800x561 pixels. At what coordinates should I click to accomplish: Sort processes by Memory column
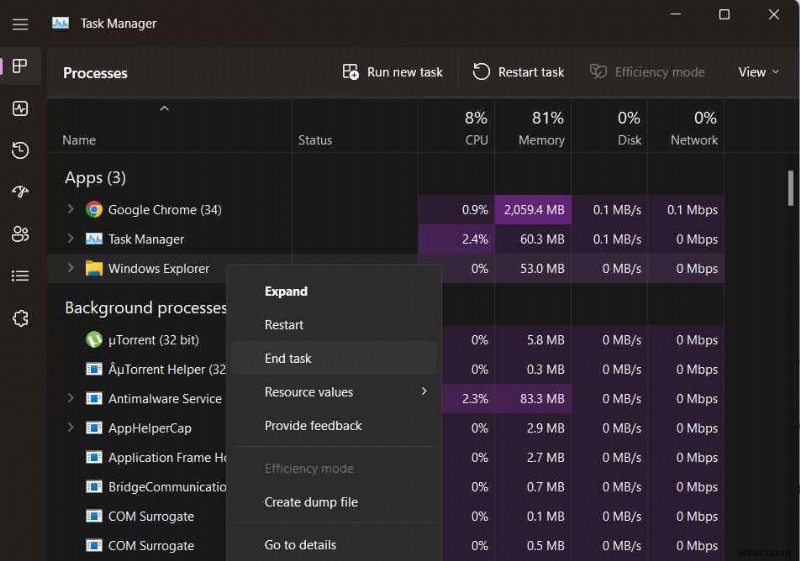point(540,129)
